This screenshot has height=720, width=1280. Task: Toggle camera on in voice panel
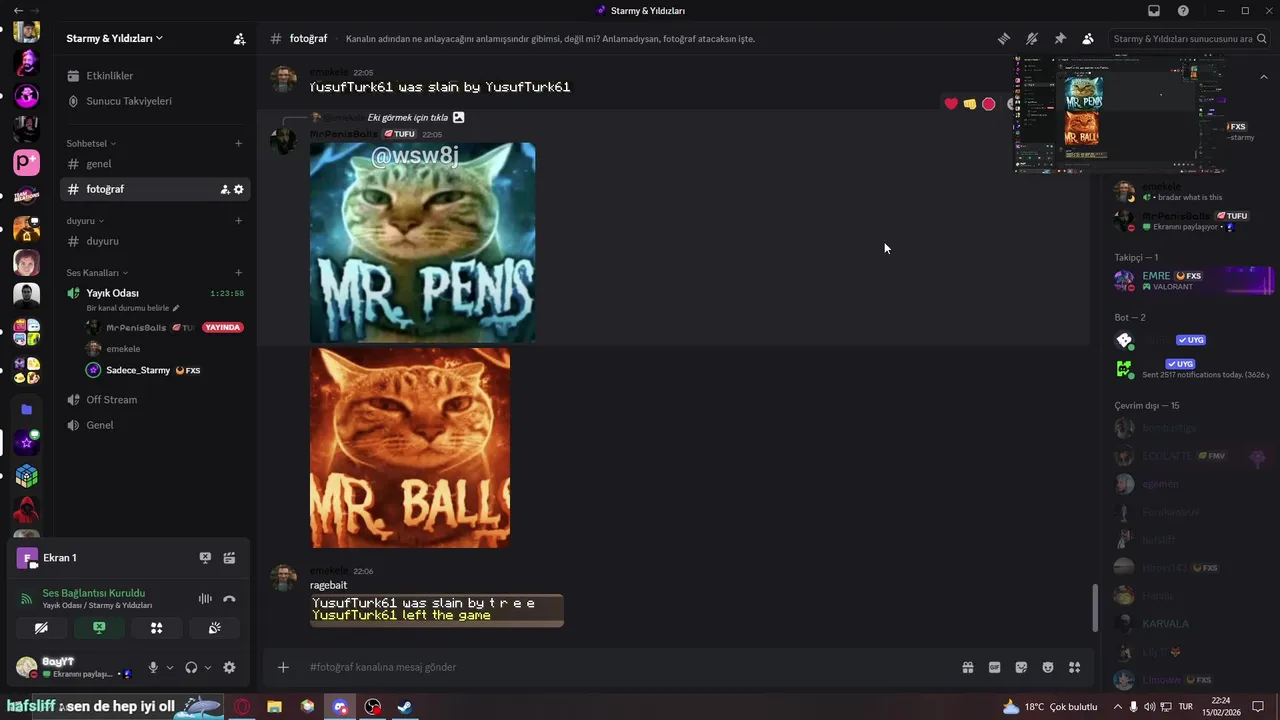pos(41,628)
